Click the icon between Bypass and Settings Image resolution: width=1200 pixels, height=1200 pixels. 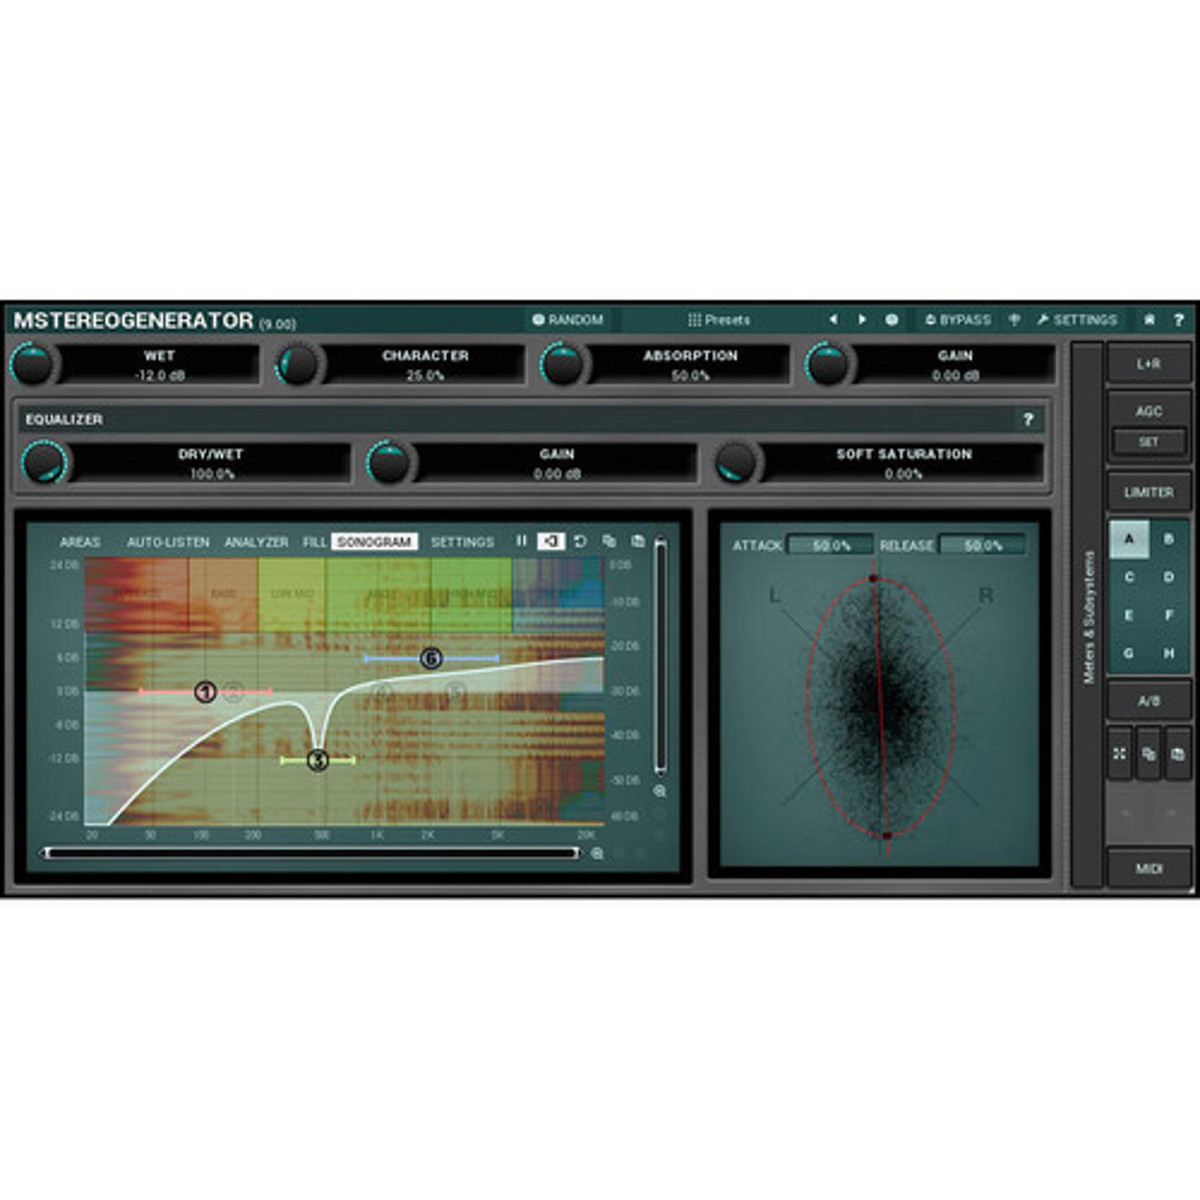point(1014,320)
